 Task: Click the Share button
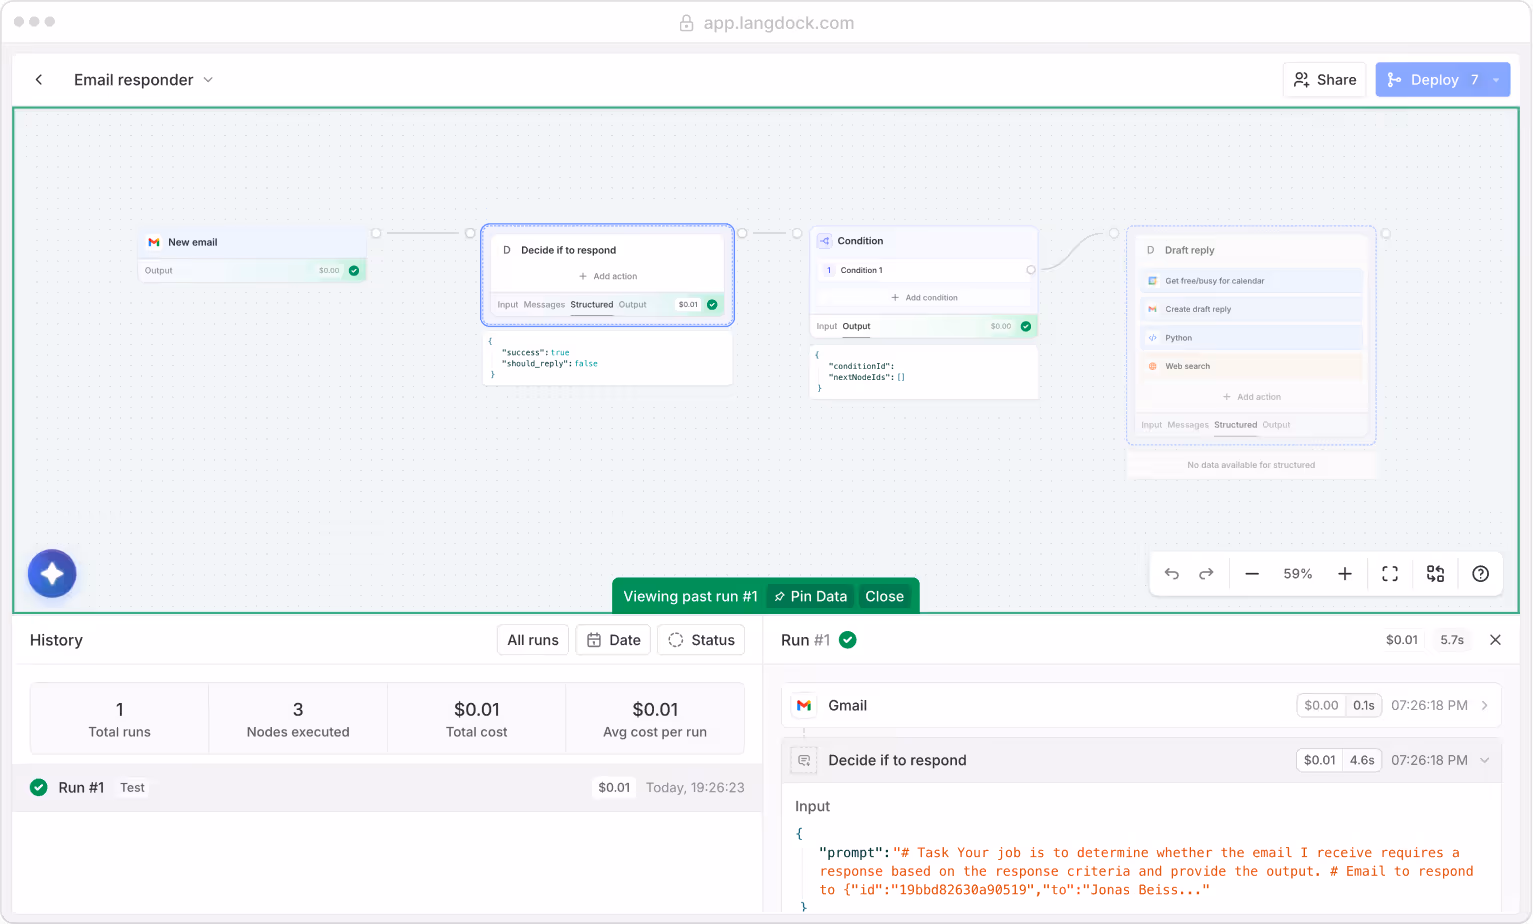[x=1325, y=80]
